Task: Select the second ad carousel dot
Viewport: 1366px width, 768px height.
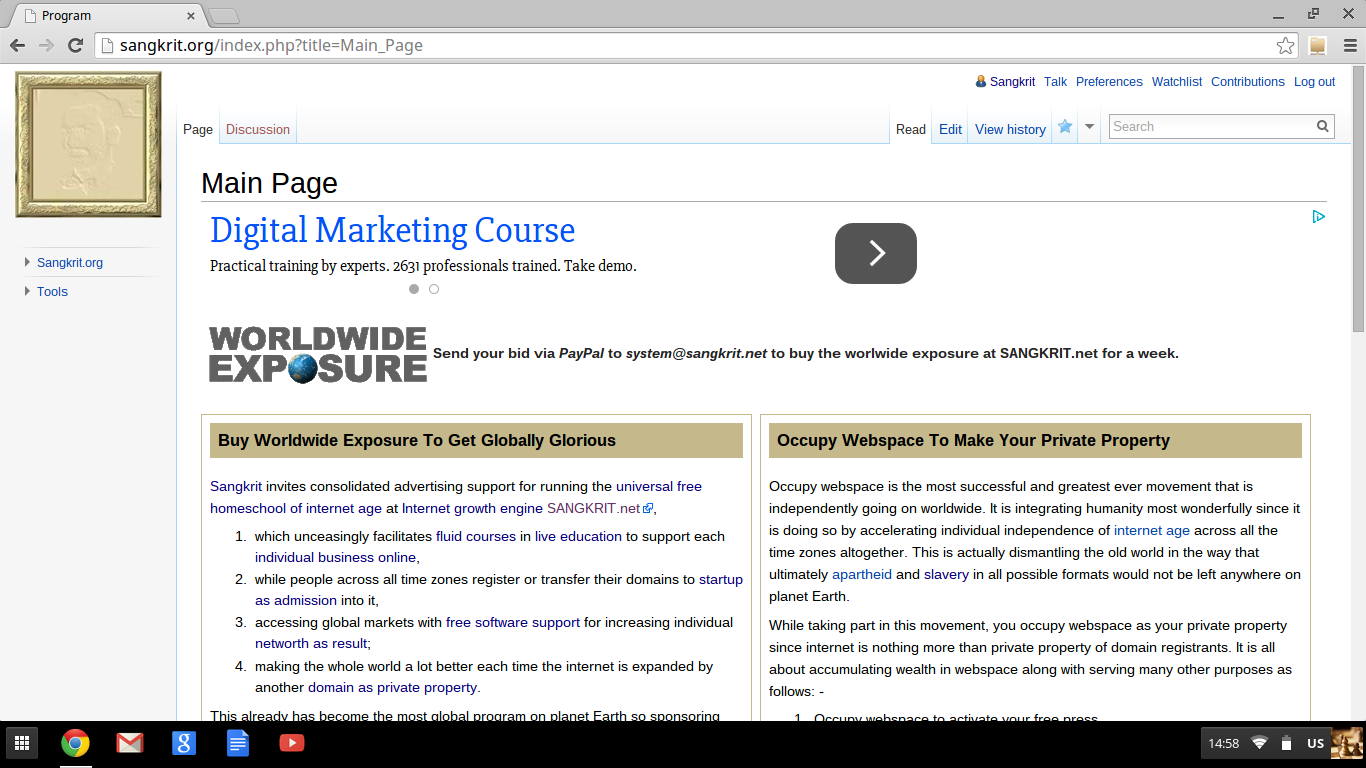Action: pos(434,289)
